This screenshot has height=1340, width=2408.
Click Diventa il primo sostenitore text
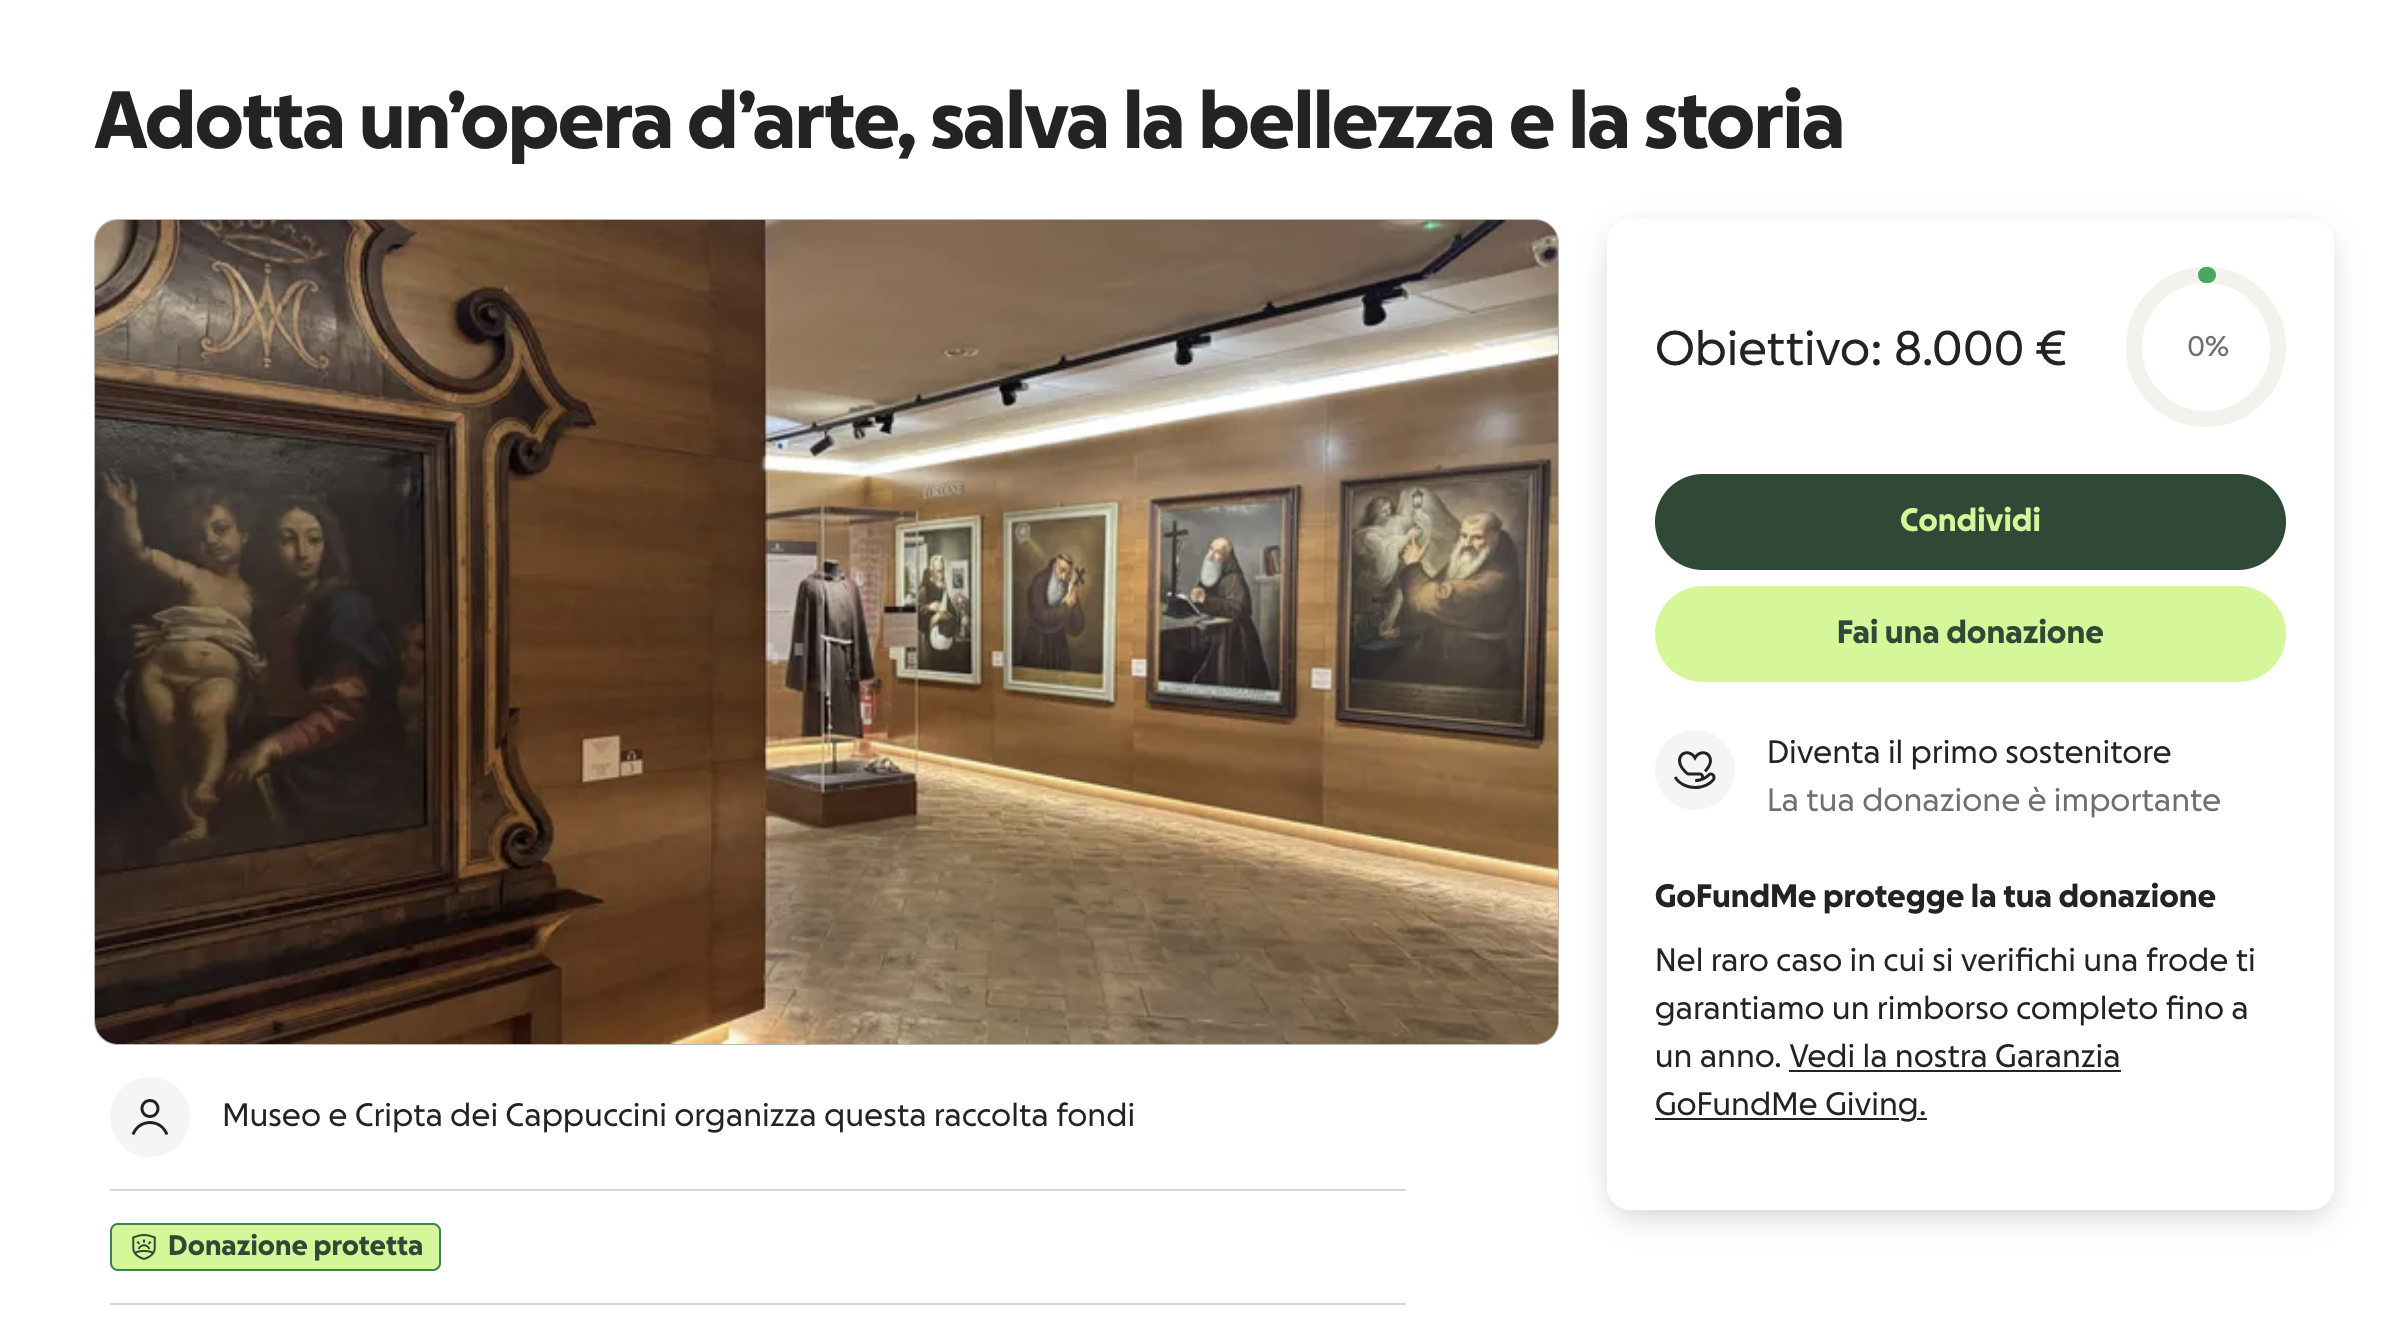[x=1968, y=752]
